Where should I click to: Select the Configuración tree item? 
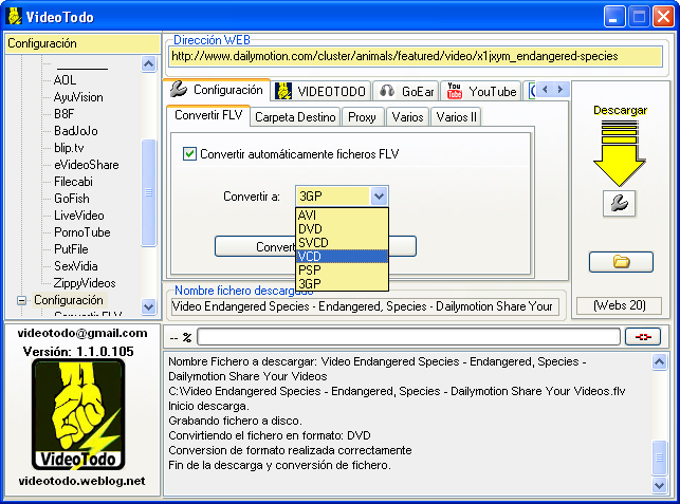pos(69,300)
